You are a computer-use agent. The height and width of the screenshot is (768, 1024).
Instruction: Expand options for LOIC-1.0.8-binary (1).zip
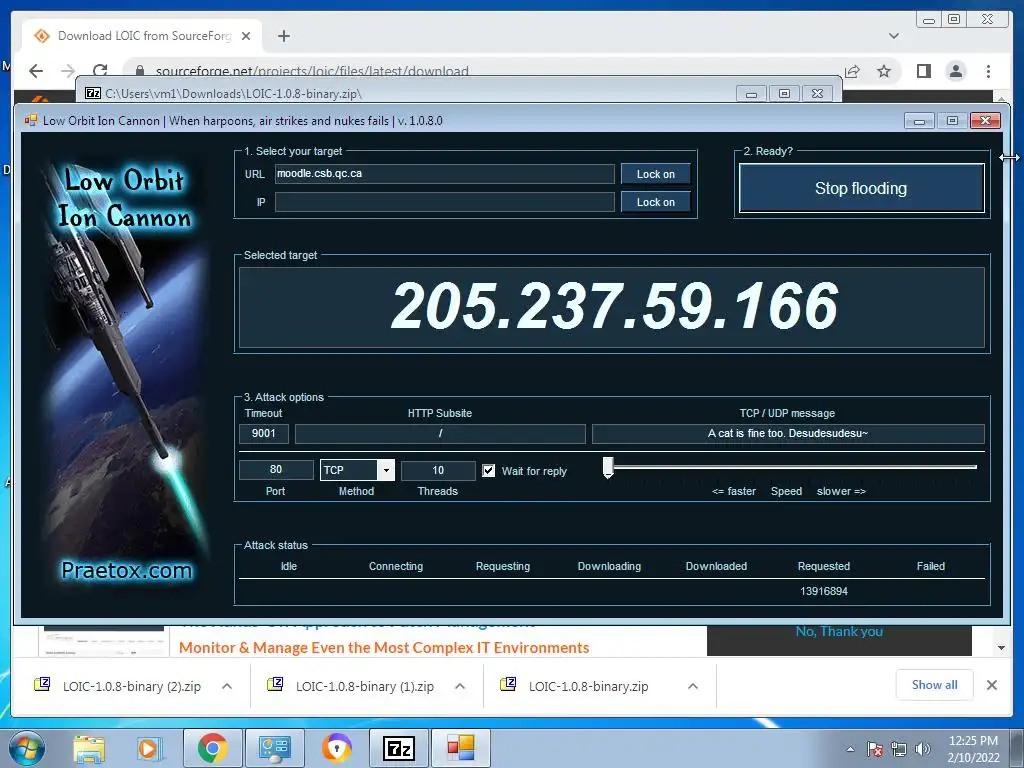pos(460,686)
